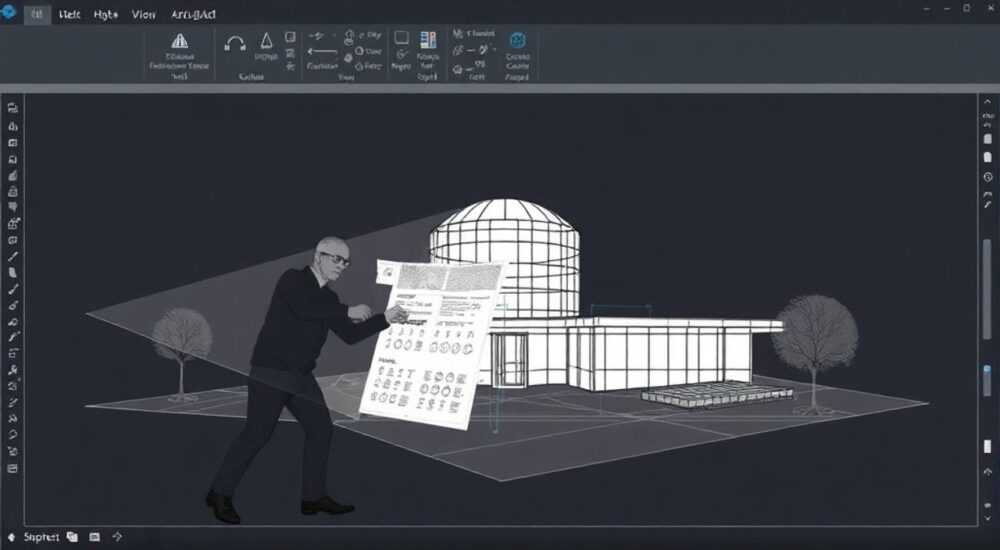Click the warning triangle icon in the ribbon
Screen dimensions: 1000x550
(180, 41)
